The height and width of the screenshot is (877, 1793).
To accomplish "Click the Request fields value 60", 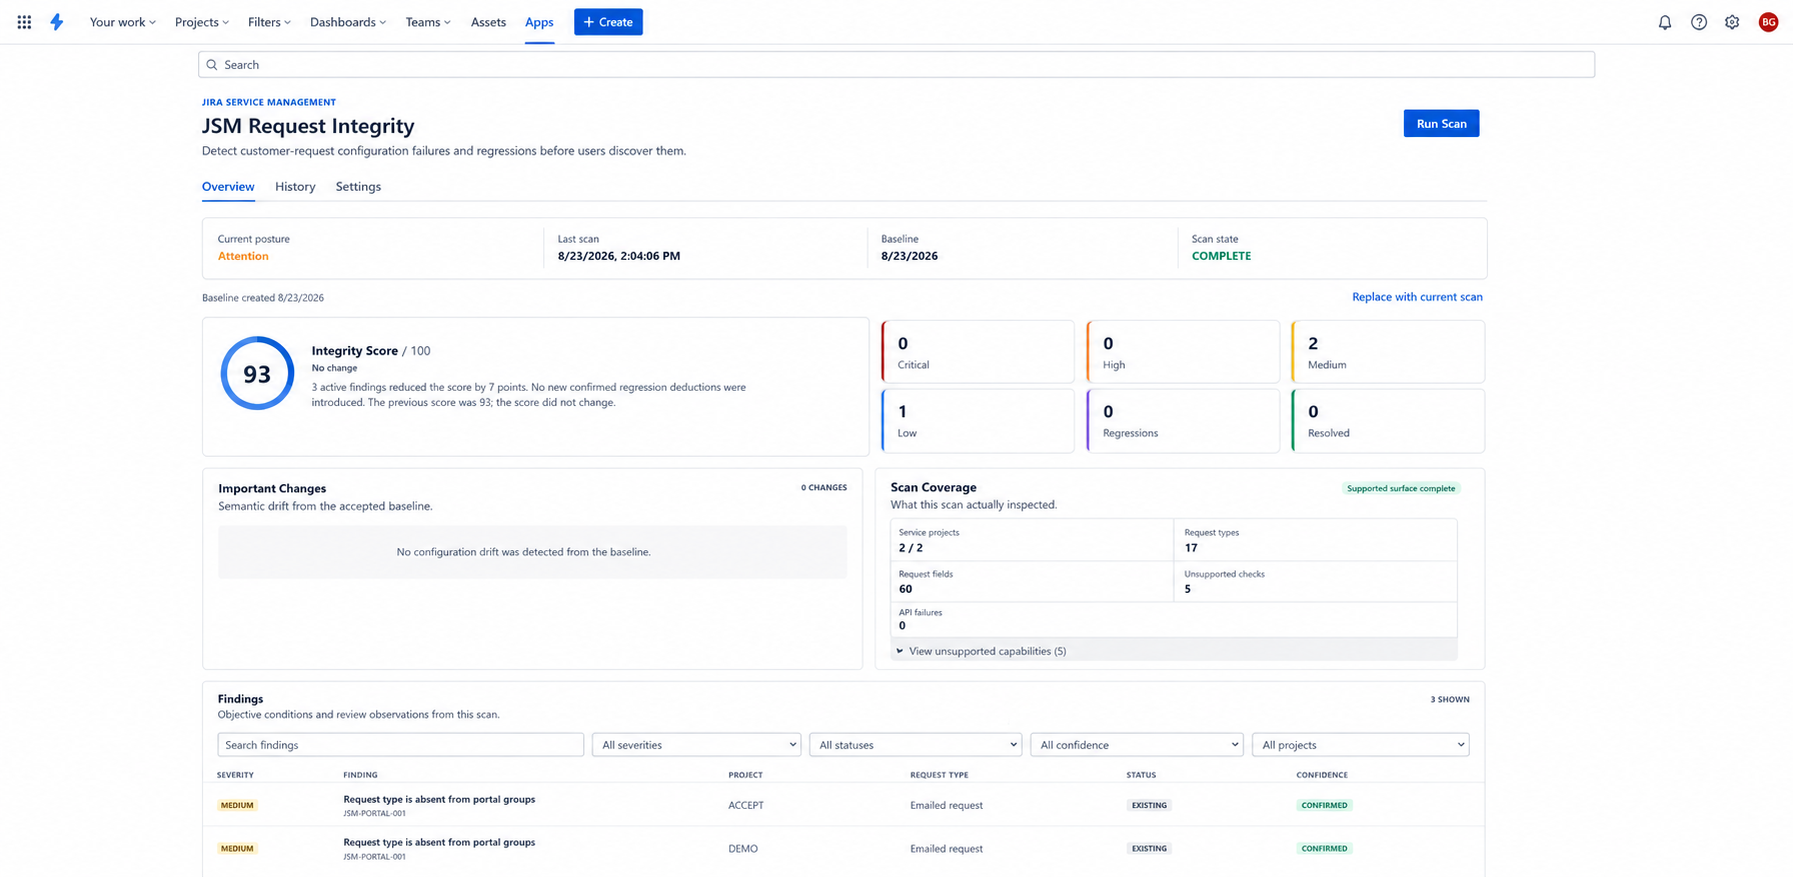I will coord(905,589).
